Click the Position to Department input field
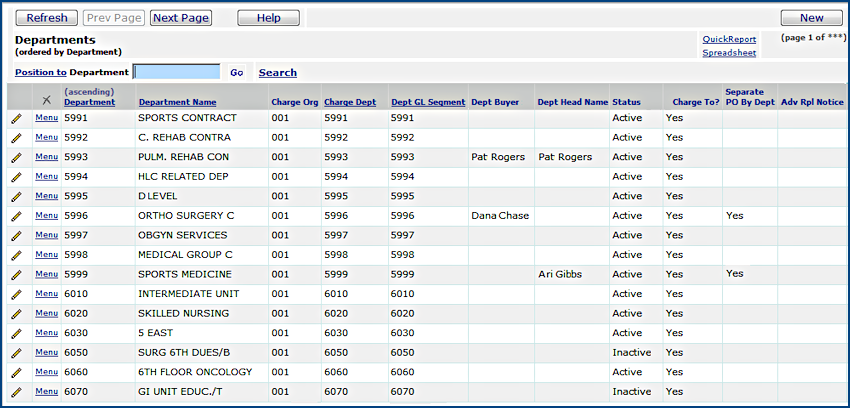The image size is (850, 408). point(176,72)
